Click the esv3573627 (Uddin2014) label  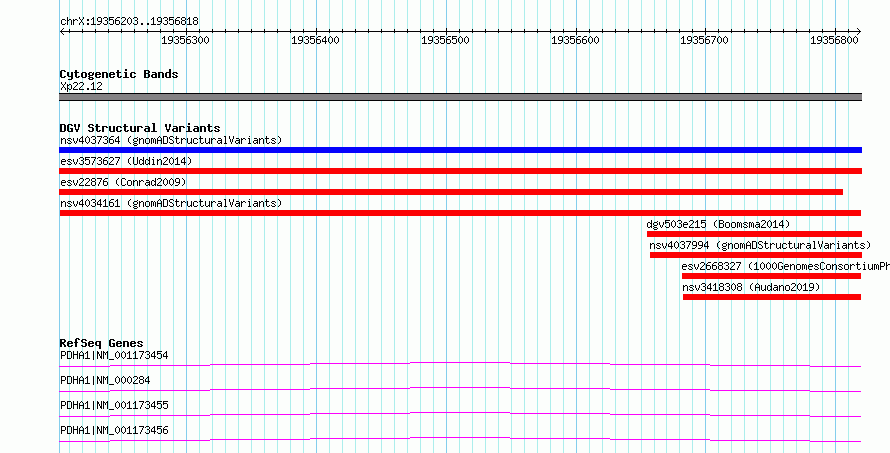126,161
